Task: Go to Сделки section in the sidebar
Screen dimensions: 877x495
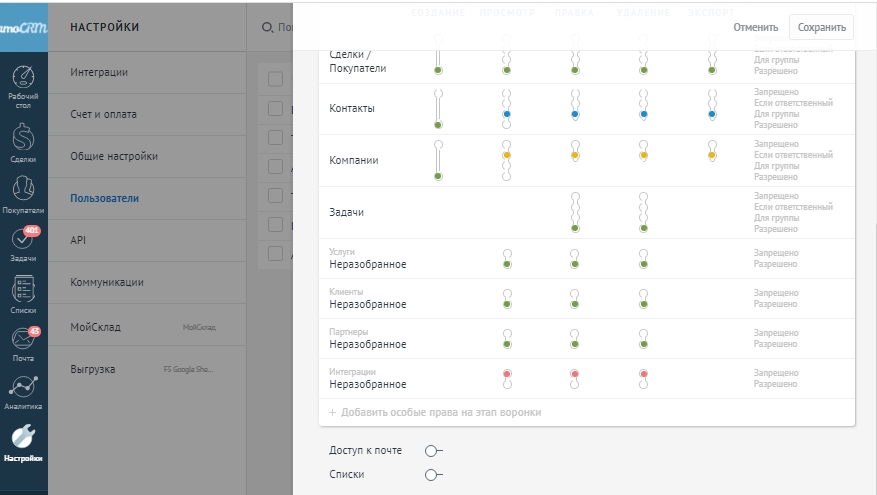Action: pos(23,140)
